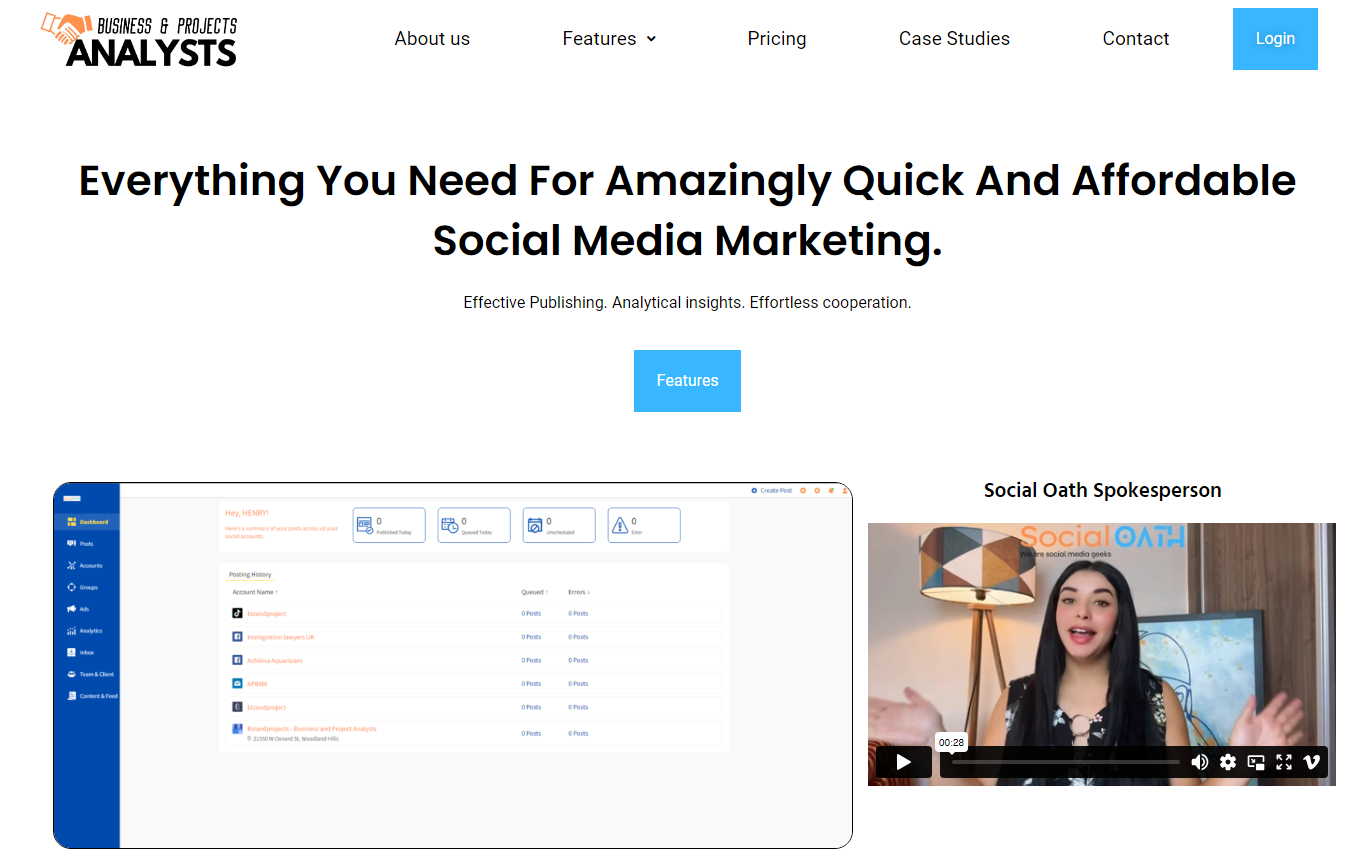Switch to Case Studies in the navigation
The height and width of the screenshot is (850, 1368).
954,38
